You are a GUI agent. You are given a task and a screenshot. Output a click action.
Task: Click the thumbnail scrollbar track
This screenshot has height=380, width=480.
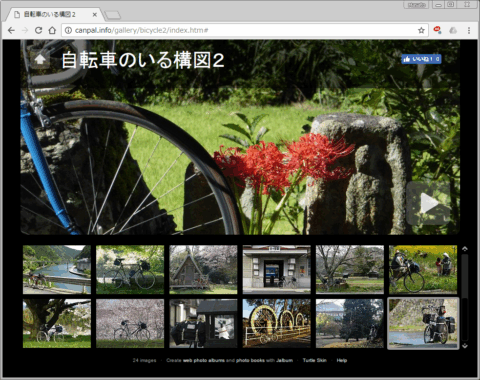pyautogui.click(x=465, y=297)
